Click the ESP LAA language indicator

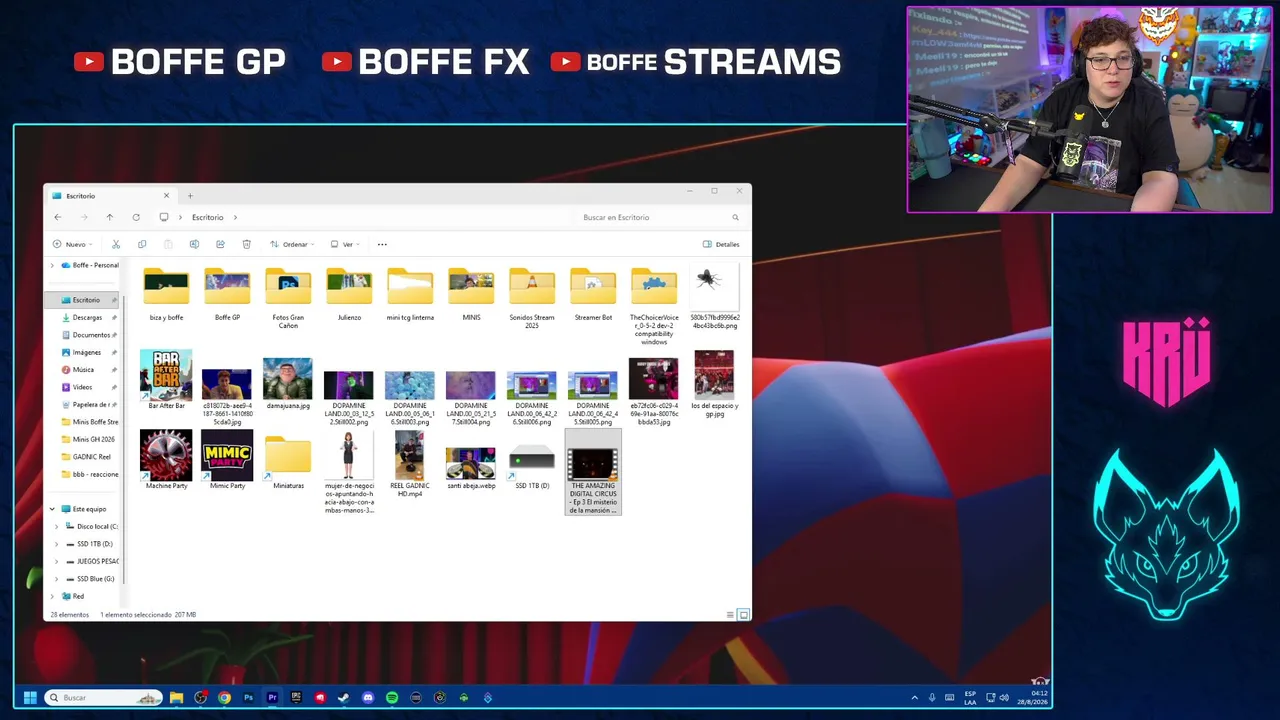[970, 698]
